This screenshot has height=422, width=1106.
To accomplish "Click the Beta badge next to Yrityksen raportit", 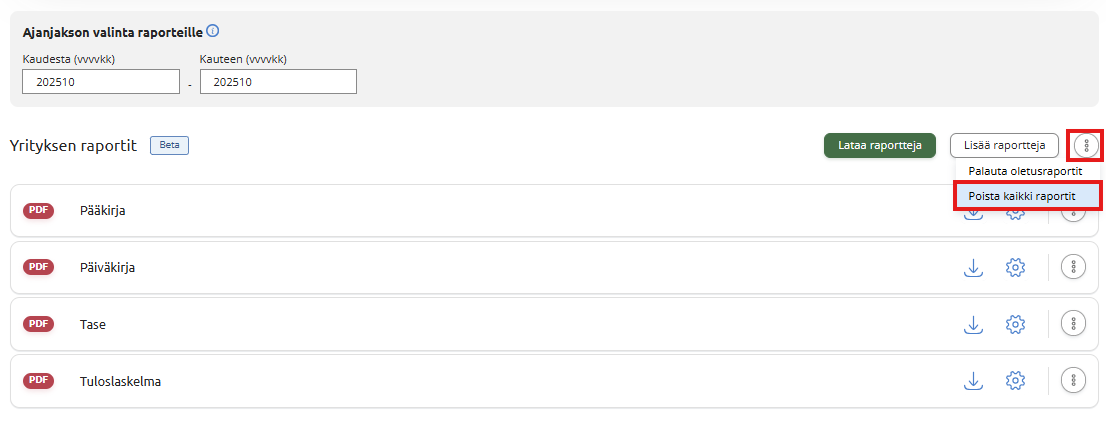I will [x=169, y=146].
